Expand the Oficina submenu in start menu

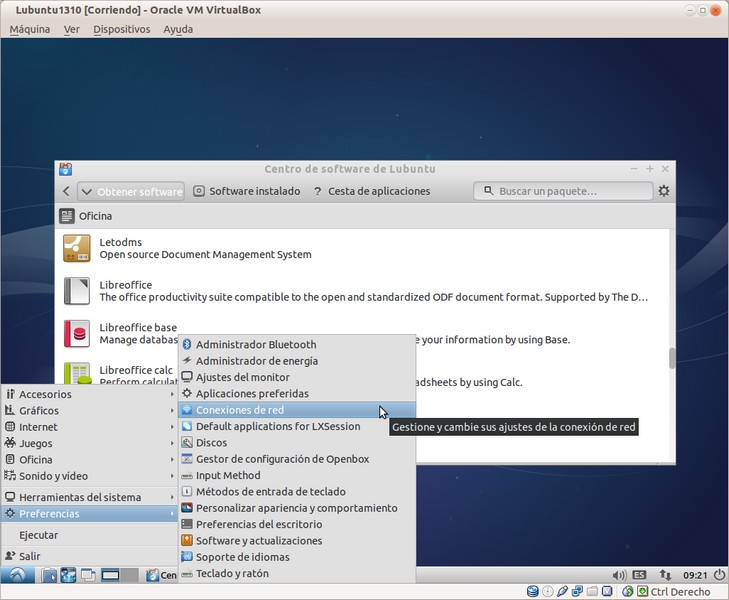(x=89, y=459)
